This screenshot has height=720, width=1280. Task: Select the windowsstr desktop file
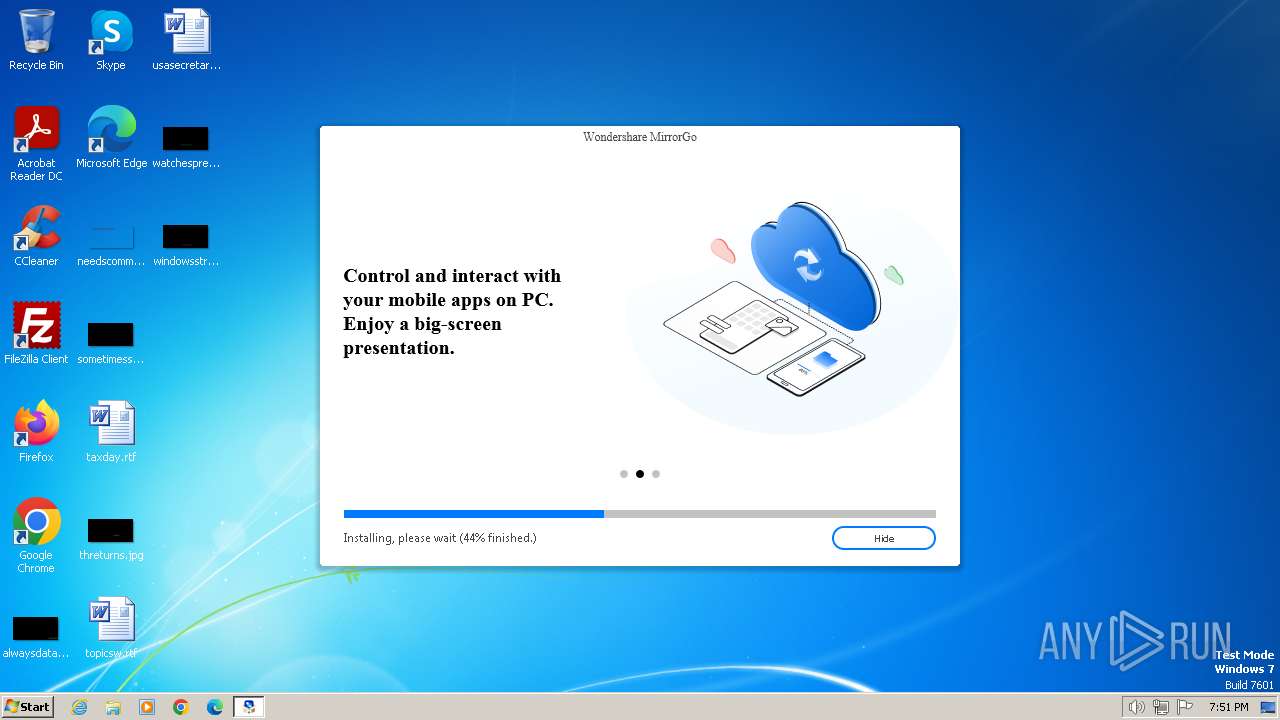coord(186,244)
